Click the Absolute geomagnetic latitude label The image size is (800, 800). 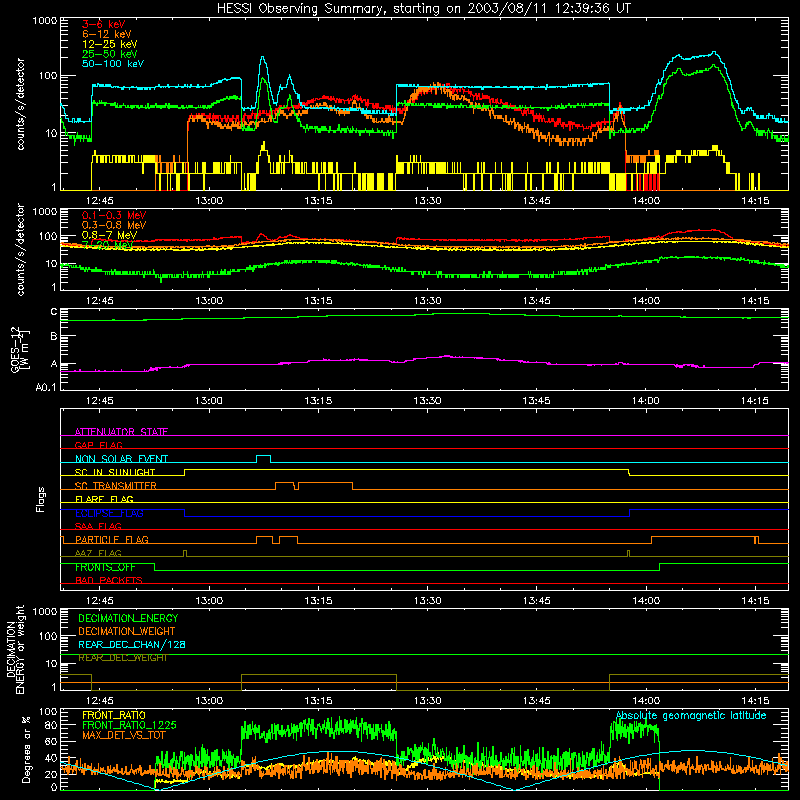(691, 715)
